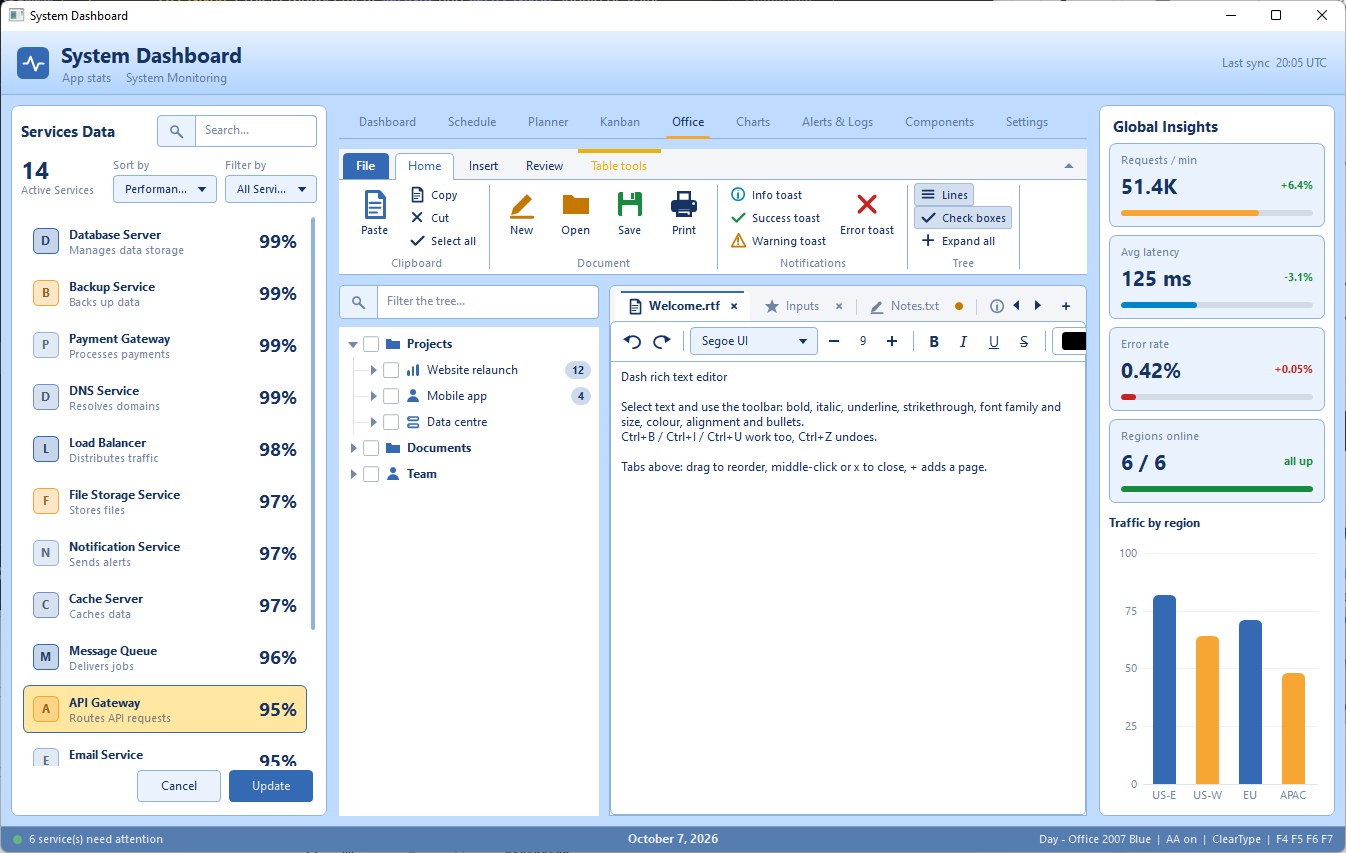
Task: Open the Segoe UI font family dropdown
Action: [x=754, y=341]
